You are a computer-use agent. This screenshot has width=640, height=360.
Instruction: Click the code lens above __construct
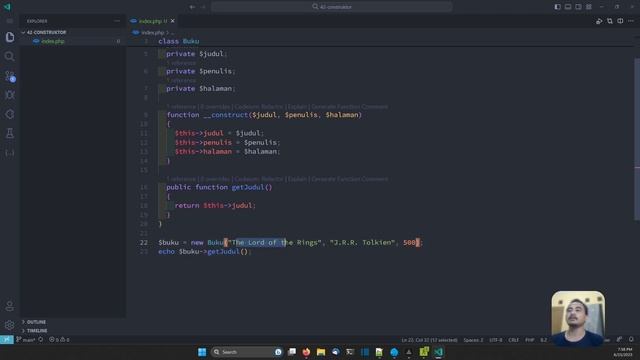(277, 107)
